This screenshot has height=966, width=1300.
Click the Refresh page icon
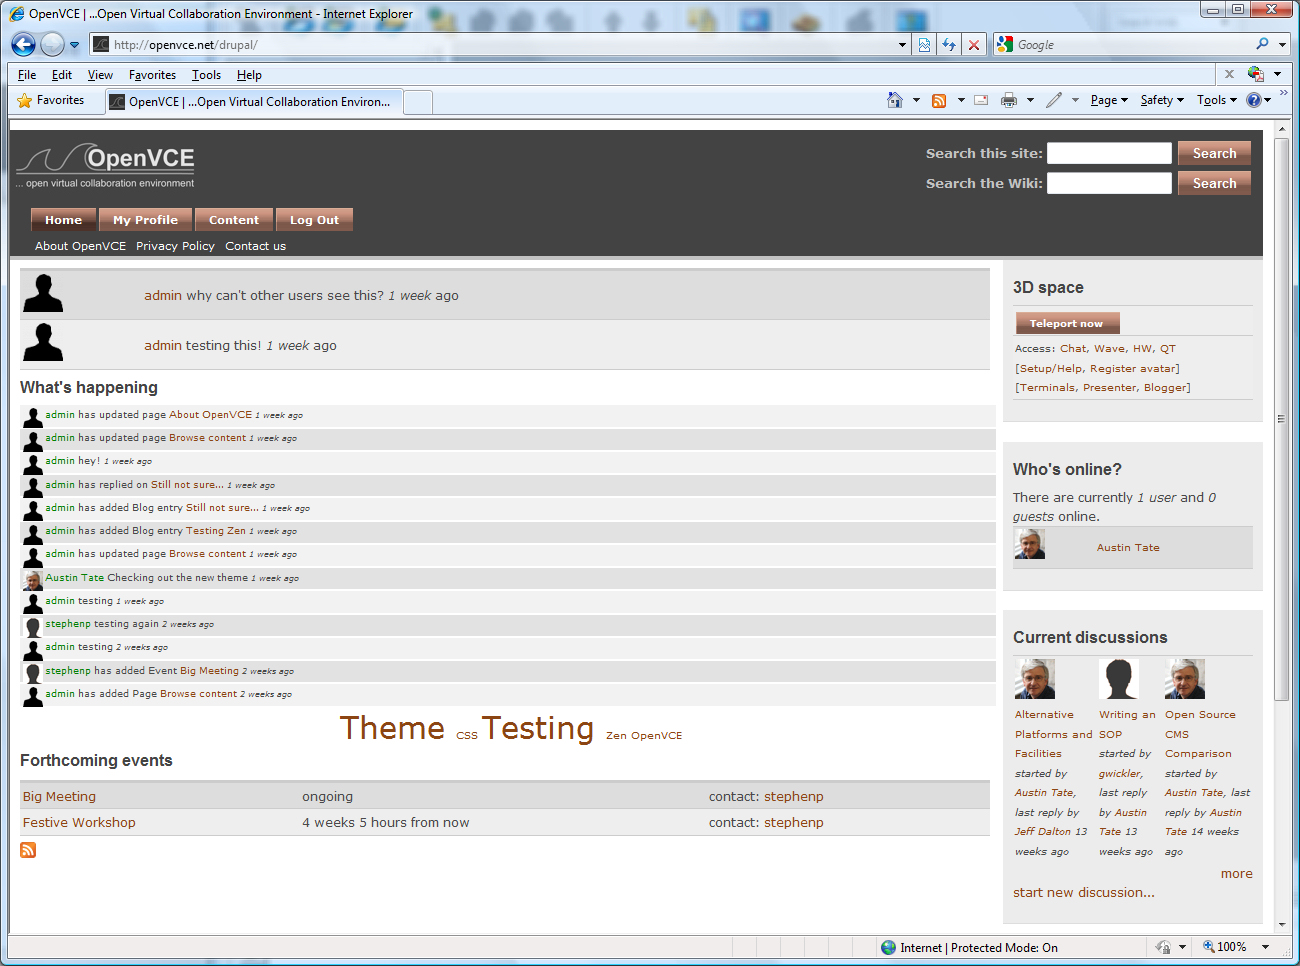[949, 45]
